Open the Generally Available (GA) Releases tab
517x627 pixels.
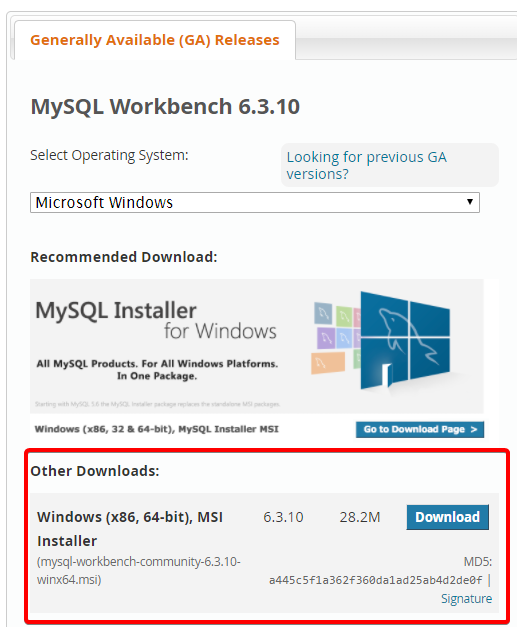point(155,40)
